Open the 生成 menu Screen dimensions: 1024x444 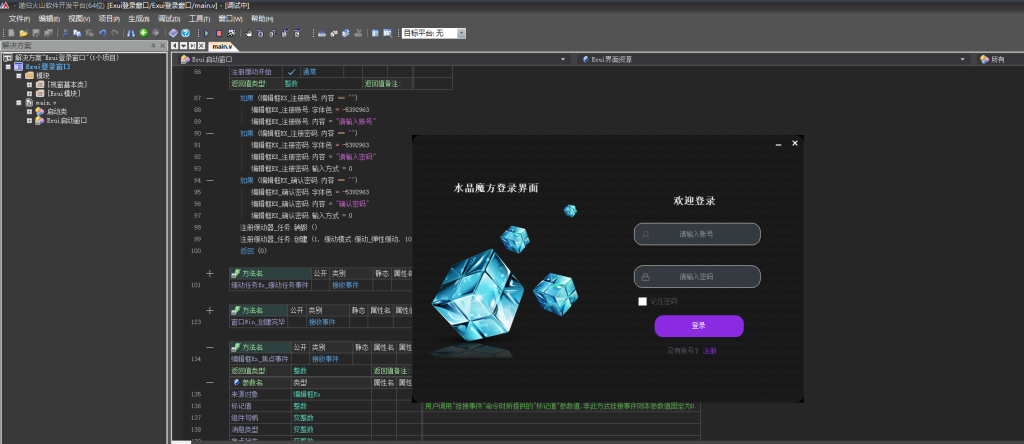(x=138, y=19)
